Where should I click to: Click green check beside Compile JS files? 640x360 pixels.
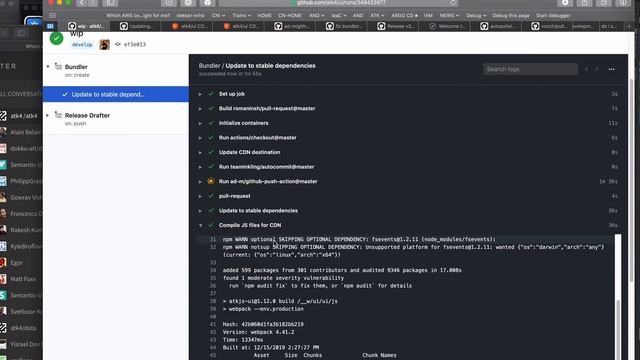tap(211, 225)
